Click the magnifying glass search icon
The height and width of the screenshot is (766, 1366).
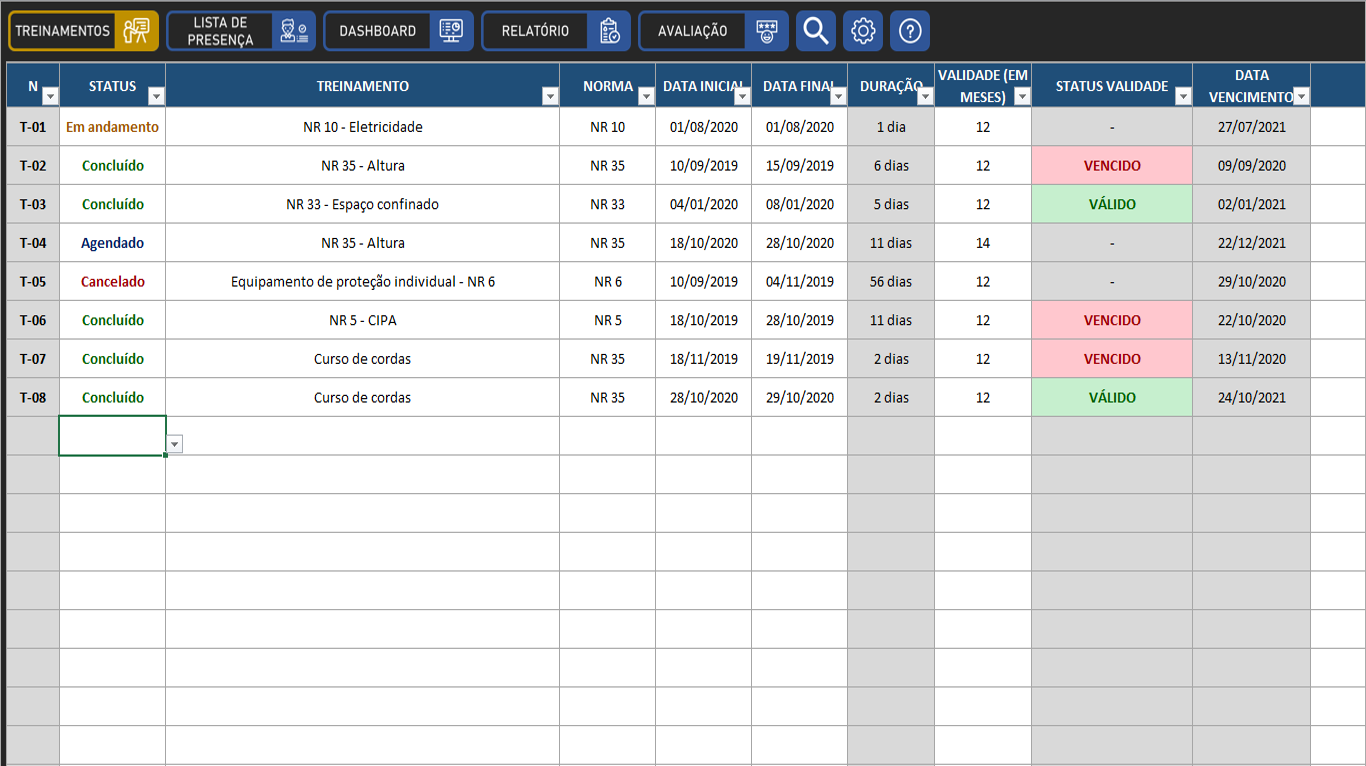coord(816,31)
